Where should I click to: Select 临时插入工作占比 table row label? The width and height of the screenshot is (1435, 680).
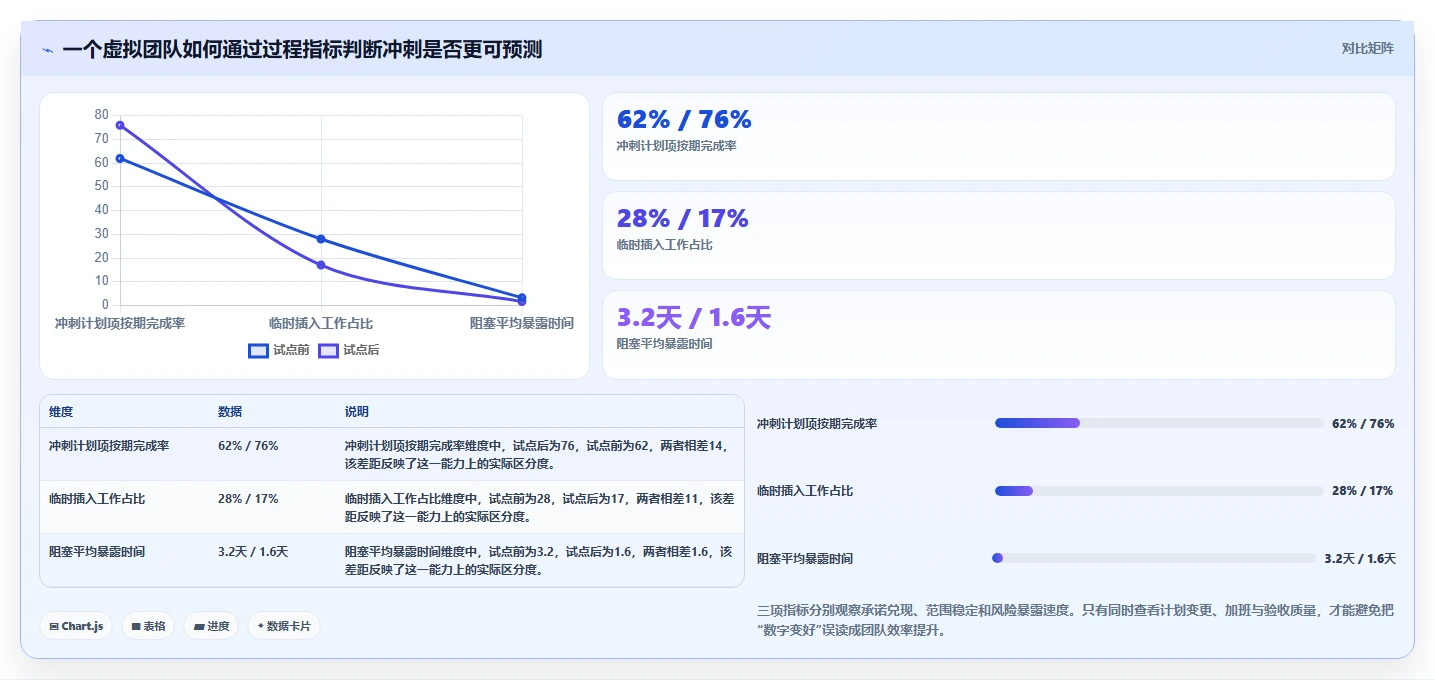coord(97,499)
